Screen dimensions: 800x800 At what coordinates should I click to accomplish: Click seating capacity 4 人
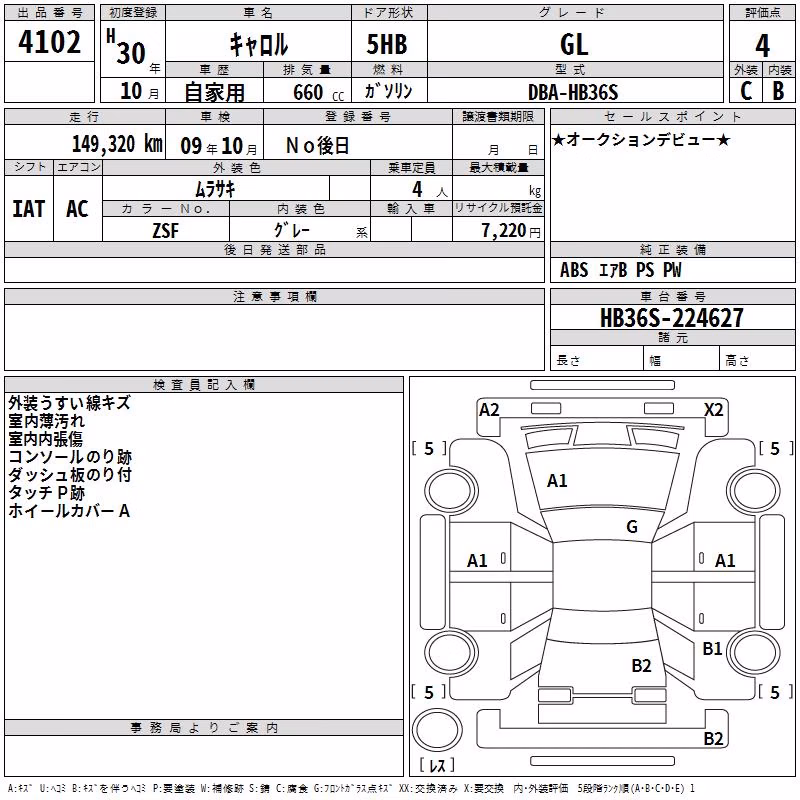click(x=430, y=190)
